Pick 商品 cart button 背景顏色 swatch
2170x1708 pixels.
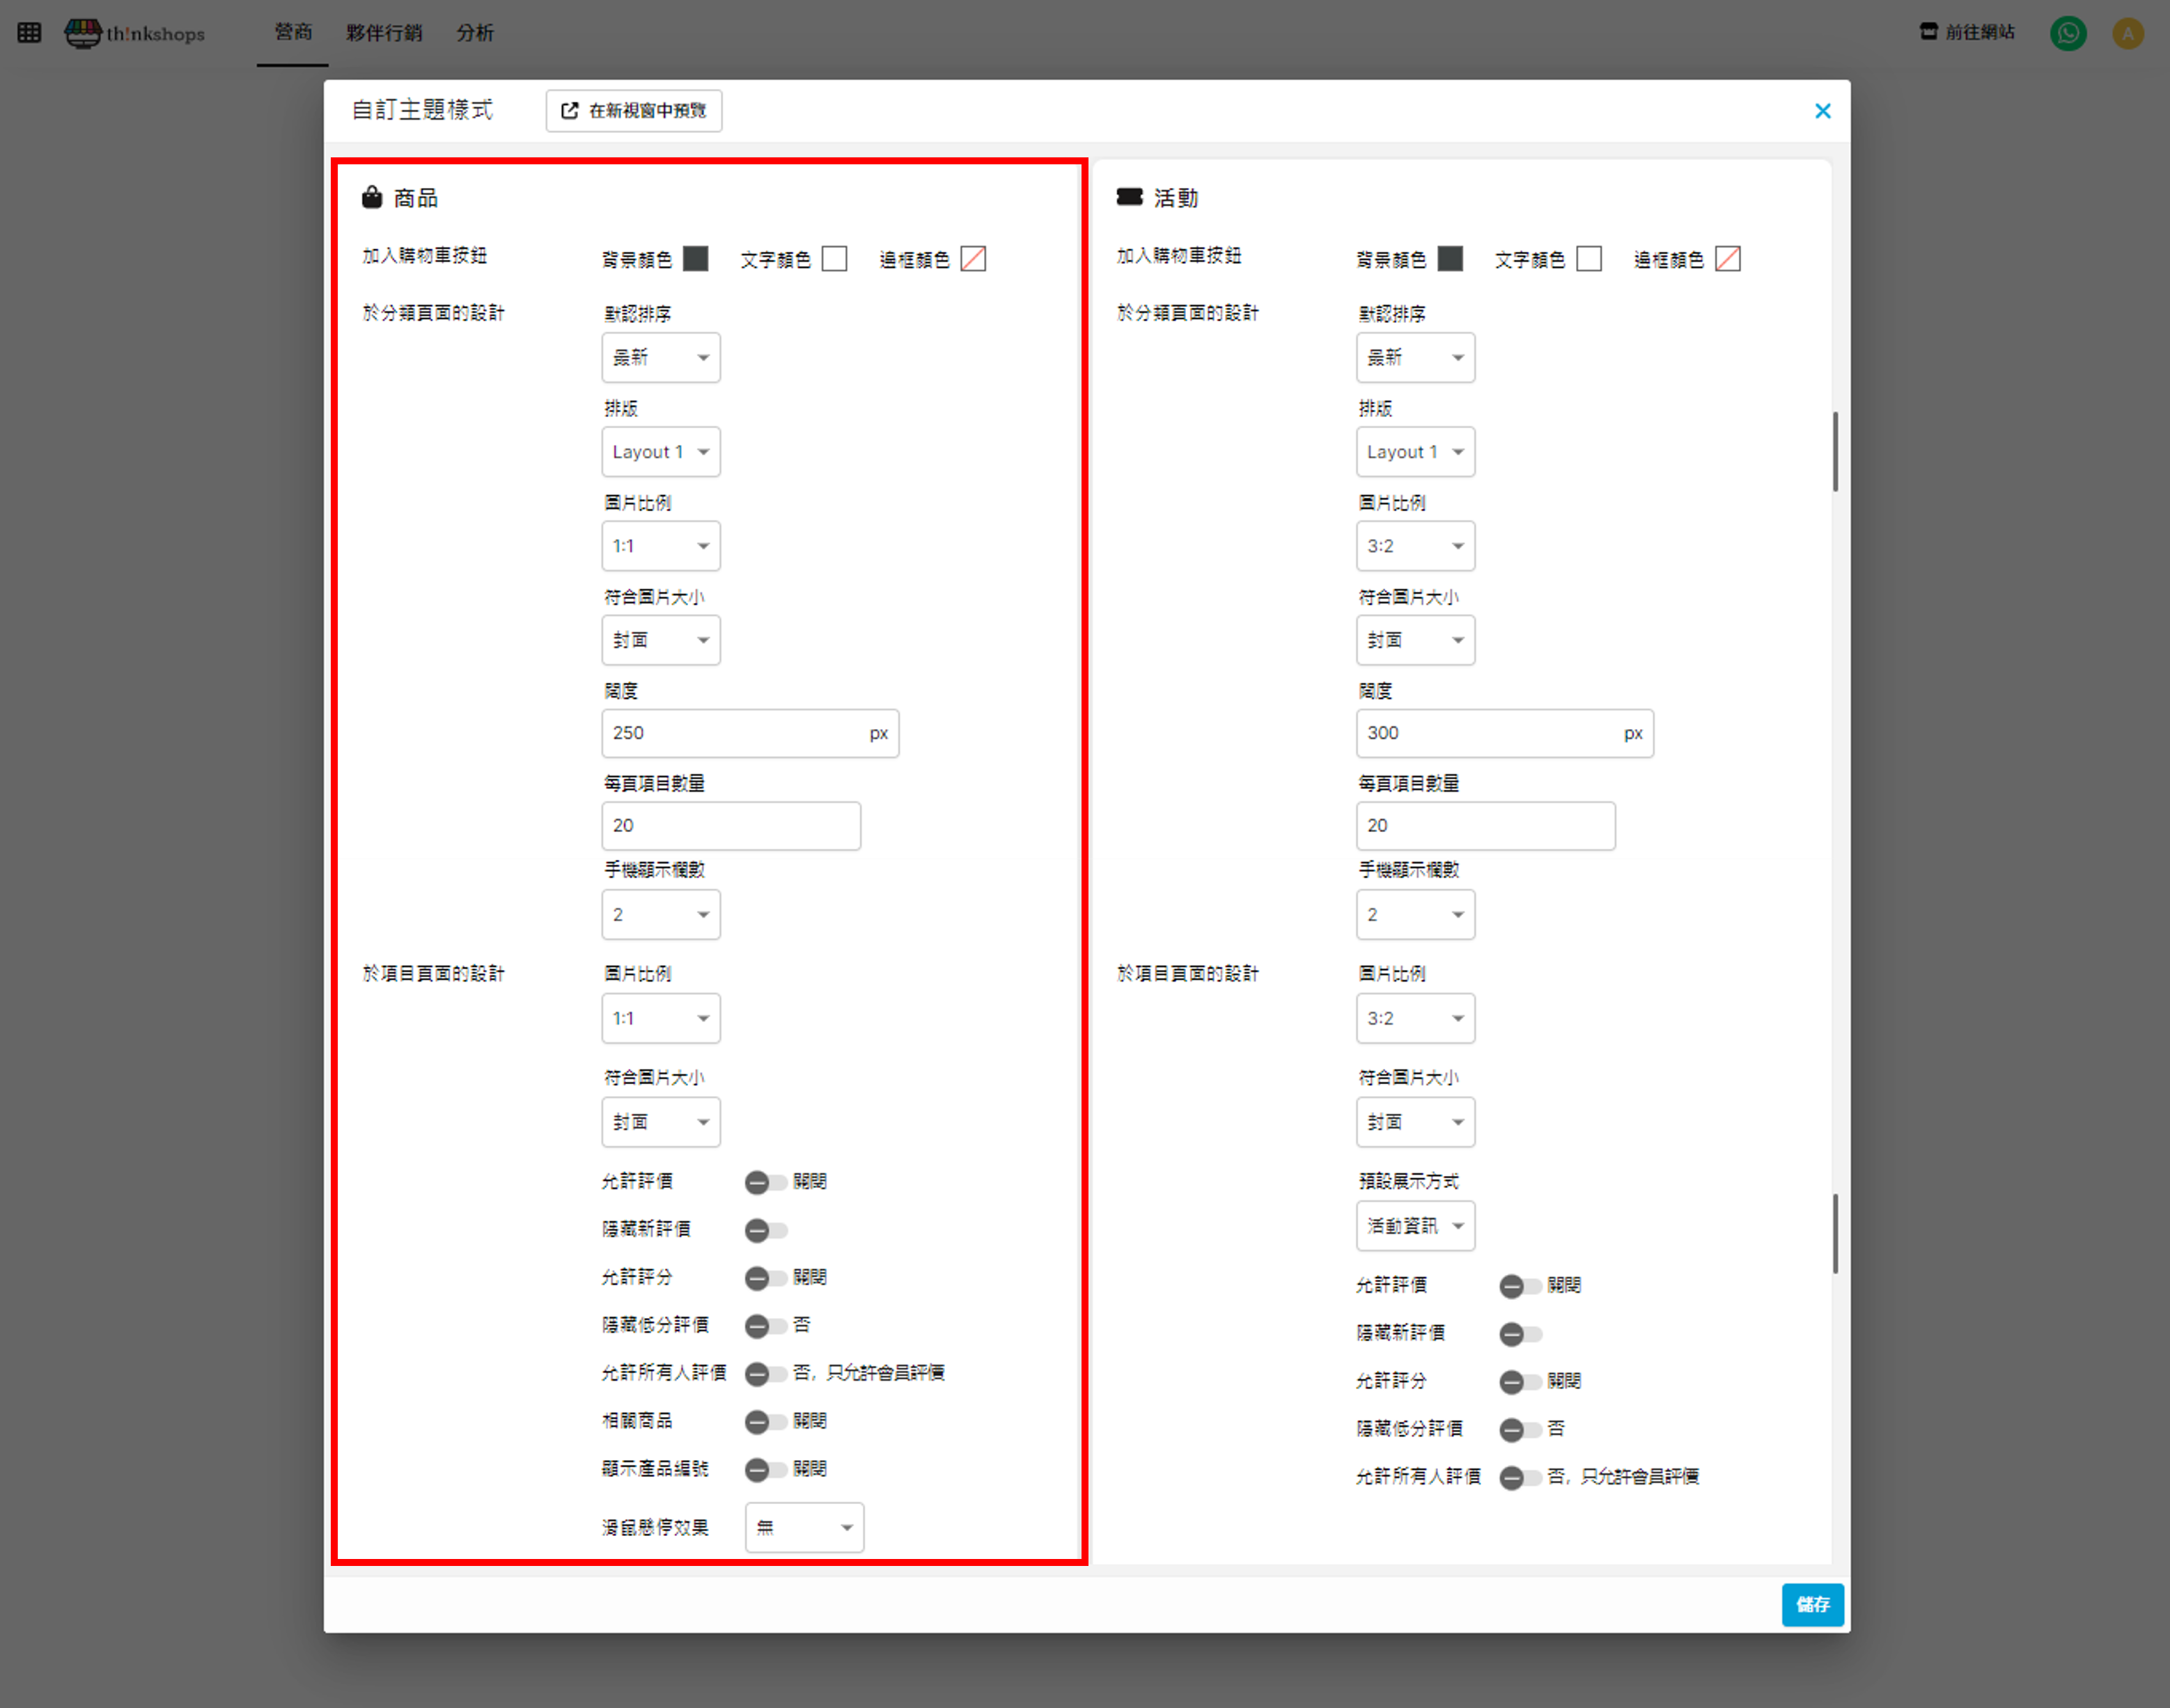point(696,259)
